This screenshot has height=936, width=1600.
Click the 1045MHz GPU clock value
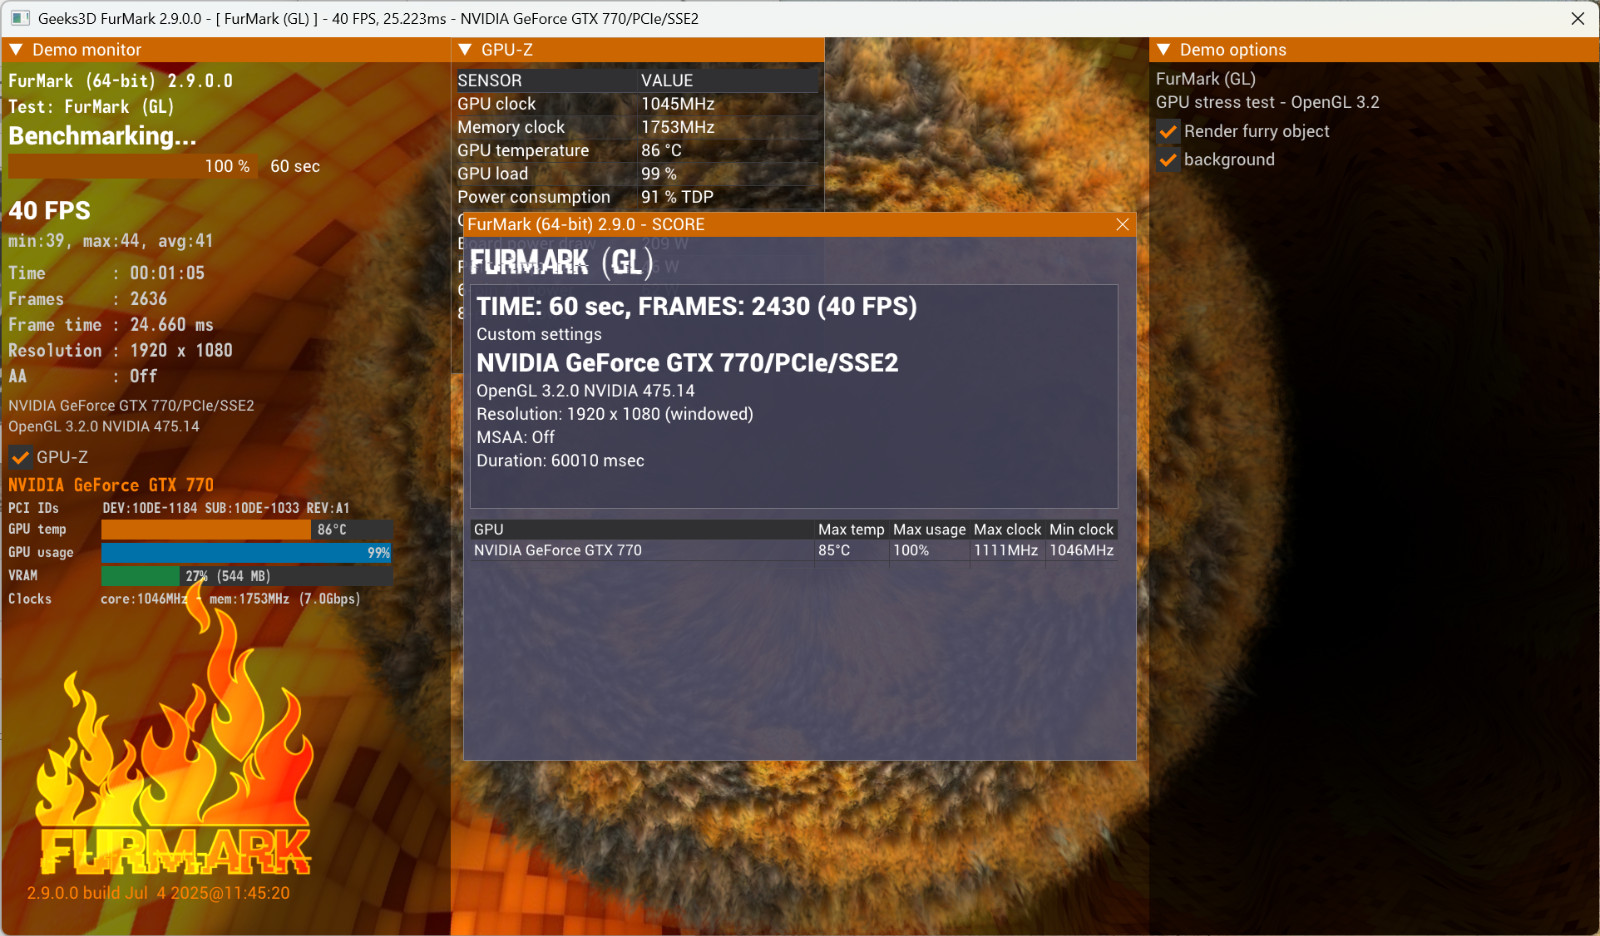[678, 104]
